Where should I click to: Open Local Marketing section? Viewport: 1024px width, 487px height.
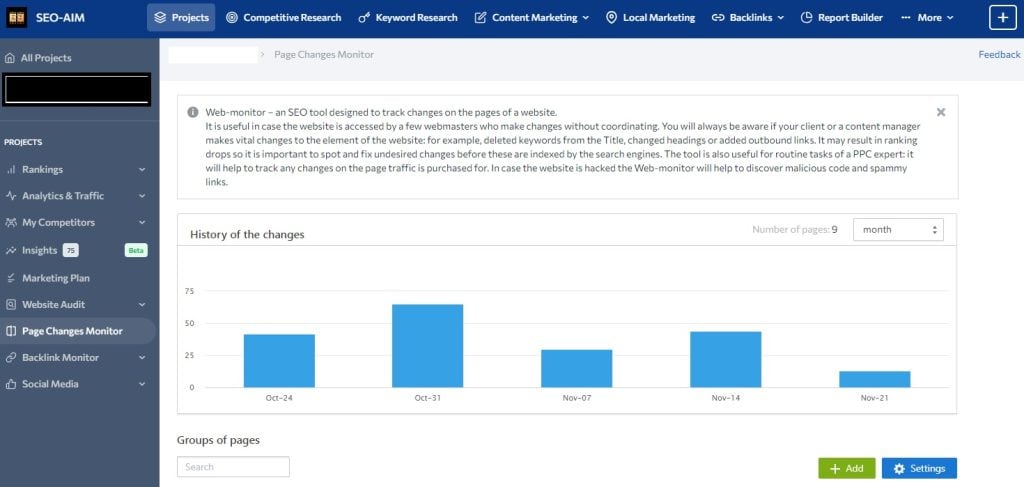tap(650, 18)
